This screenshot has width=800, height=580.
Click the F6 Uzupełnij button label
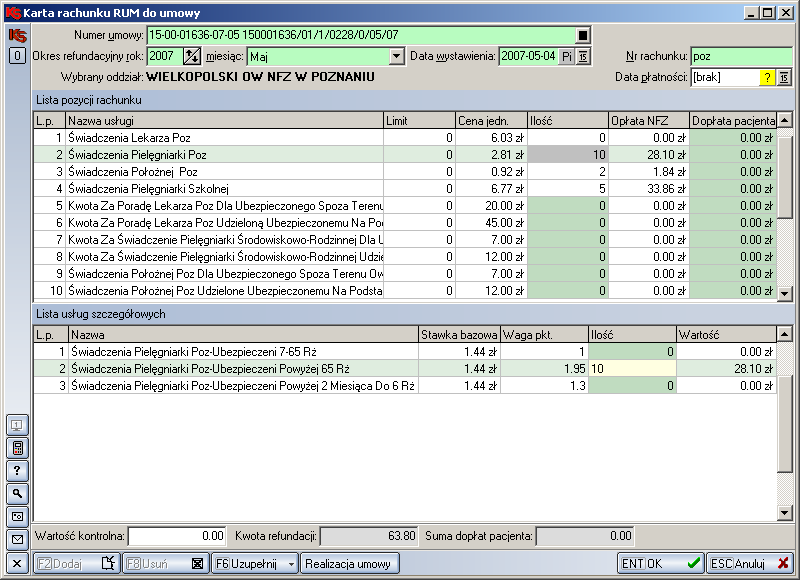246,564
